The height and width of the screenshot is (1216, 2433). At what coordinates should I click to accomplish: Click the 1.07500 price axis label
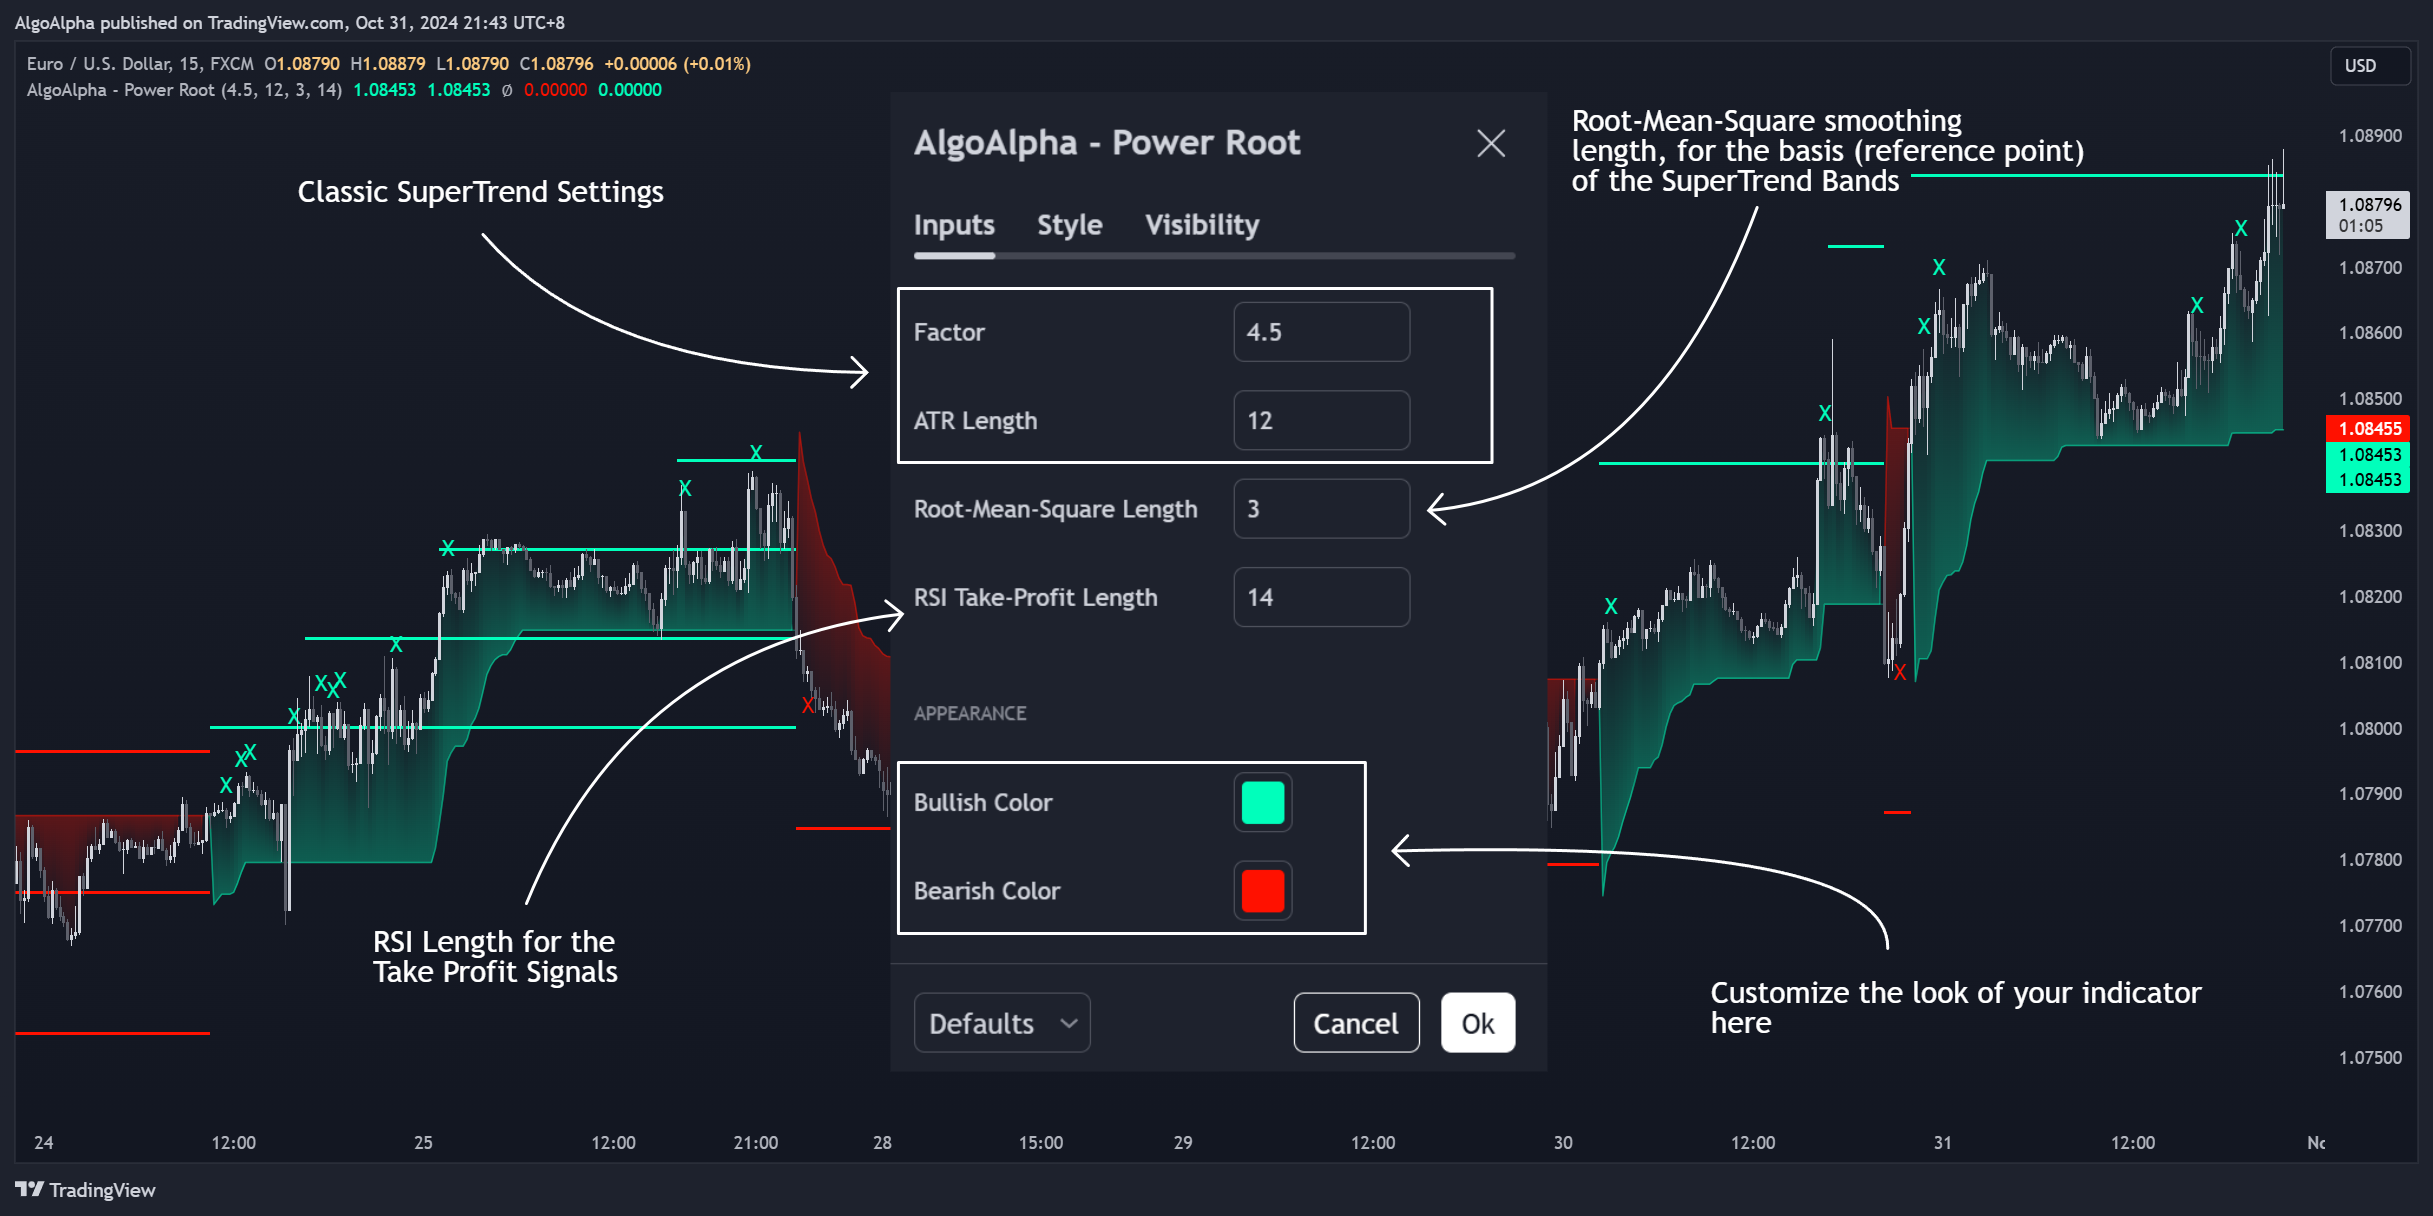[2370, 1058]
